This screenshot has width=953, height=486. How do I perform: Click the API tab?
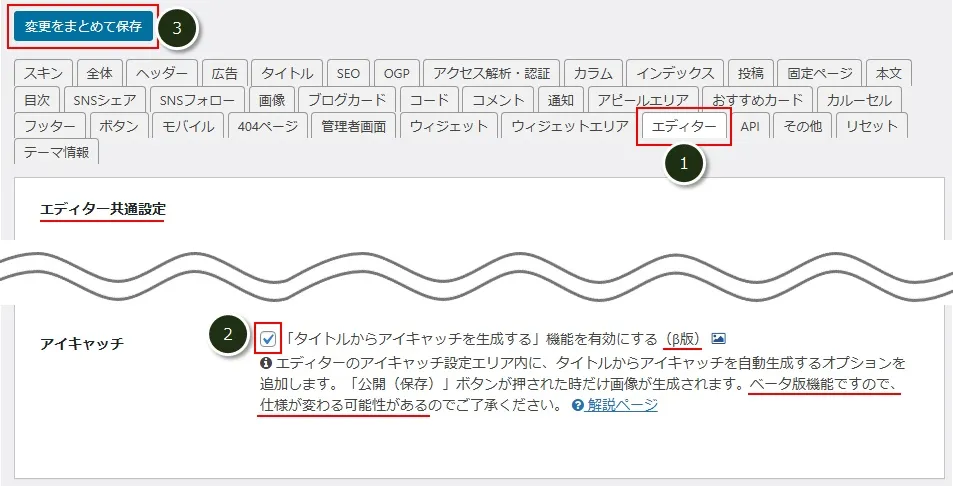pyautogui.click(x=750, y=126)
